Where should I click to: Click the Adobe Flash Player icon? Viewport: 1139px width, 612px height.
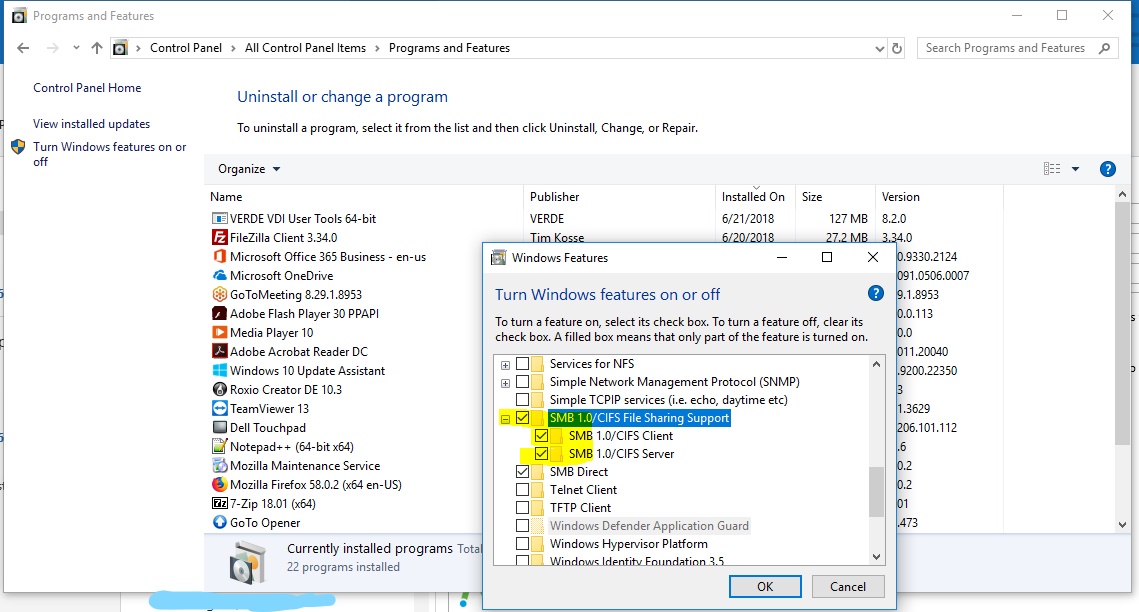[x=219, y=313]
